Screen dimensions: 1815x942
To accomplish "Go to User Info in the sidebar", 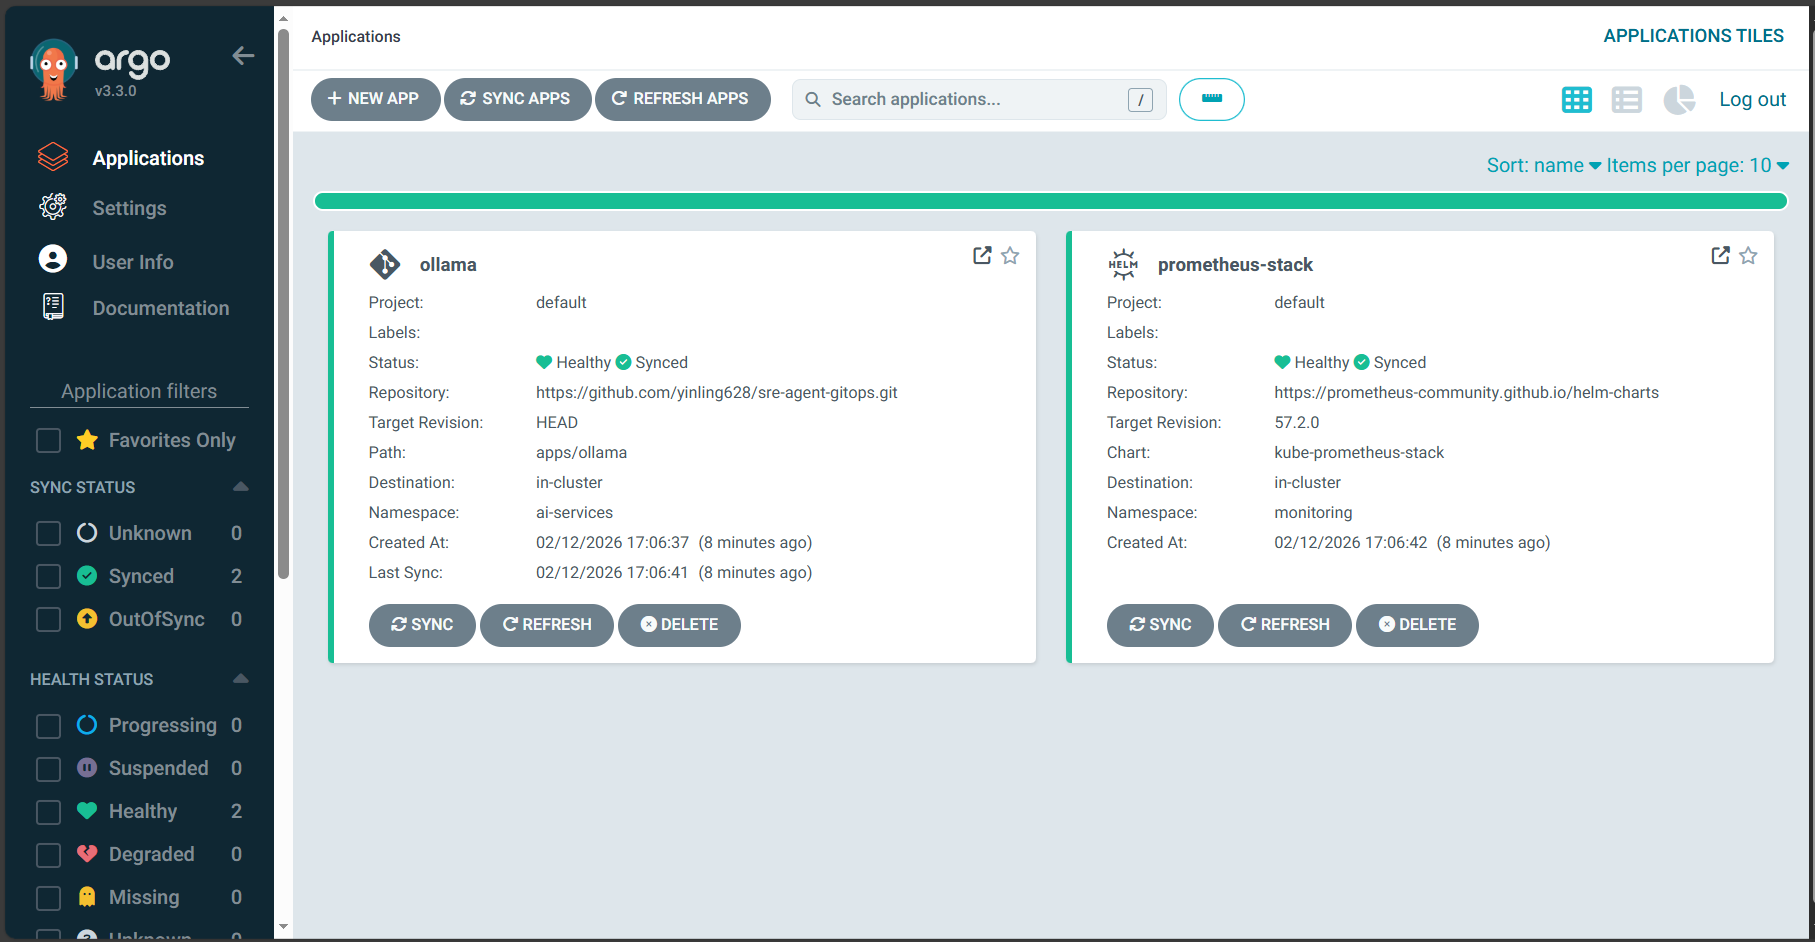I will pyautogui.click(x=133, y=262).
